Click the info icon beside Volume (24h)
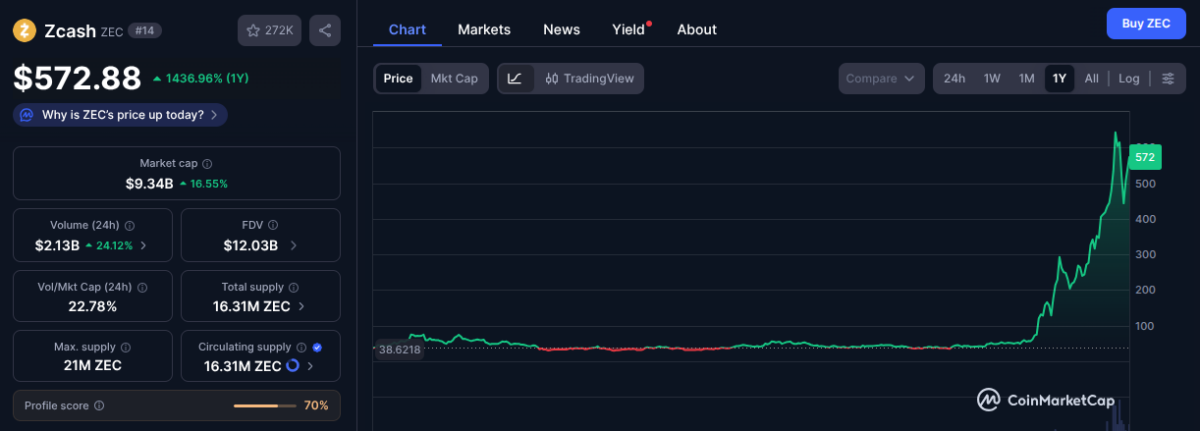This screenshot has width=1200, height=431. click(x=130, y=226)
